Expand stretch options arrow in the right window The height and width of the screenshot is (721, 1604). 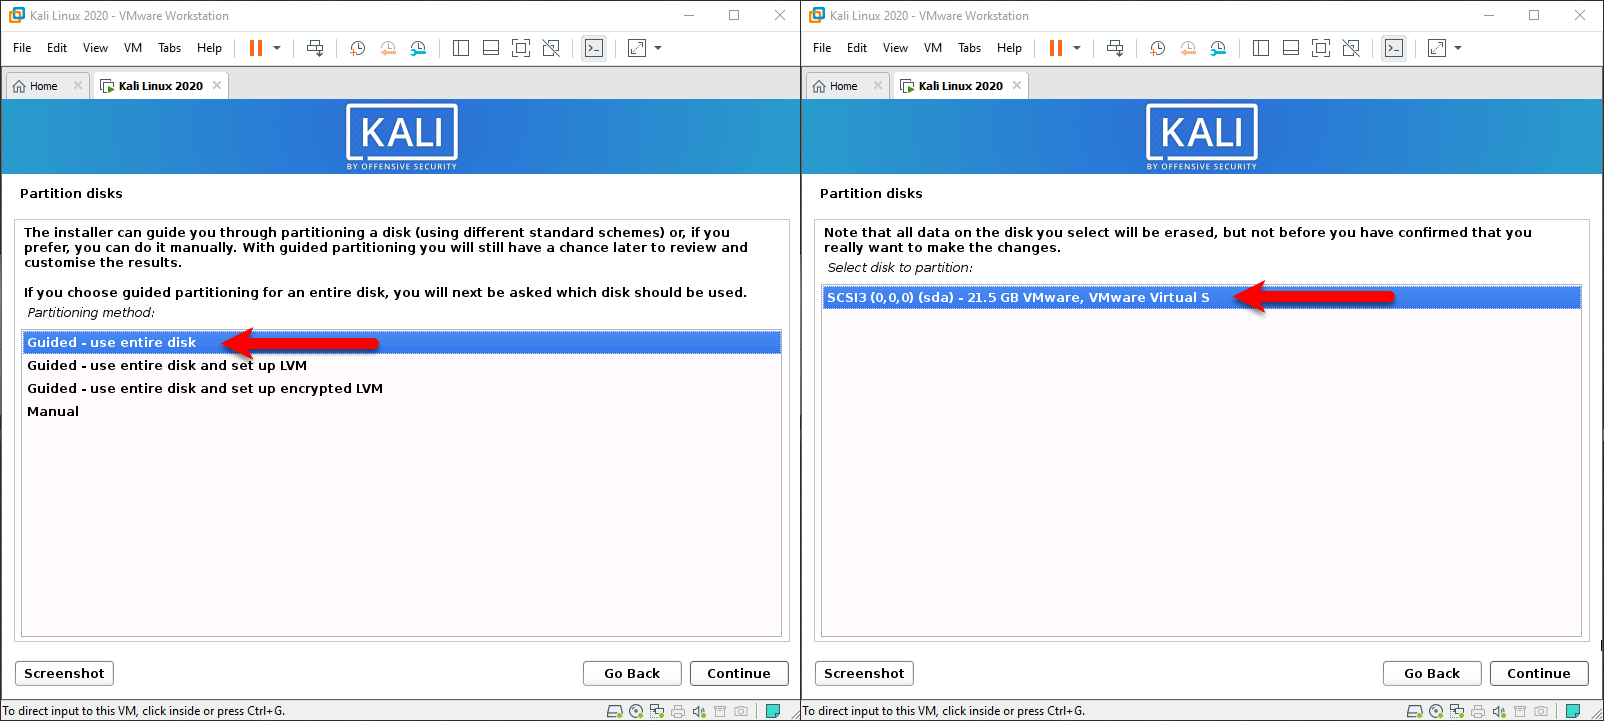point(1458,48)
